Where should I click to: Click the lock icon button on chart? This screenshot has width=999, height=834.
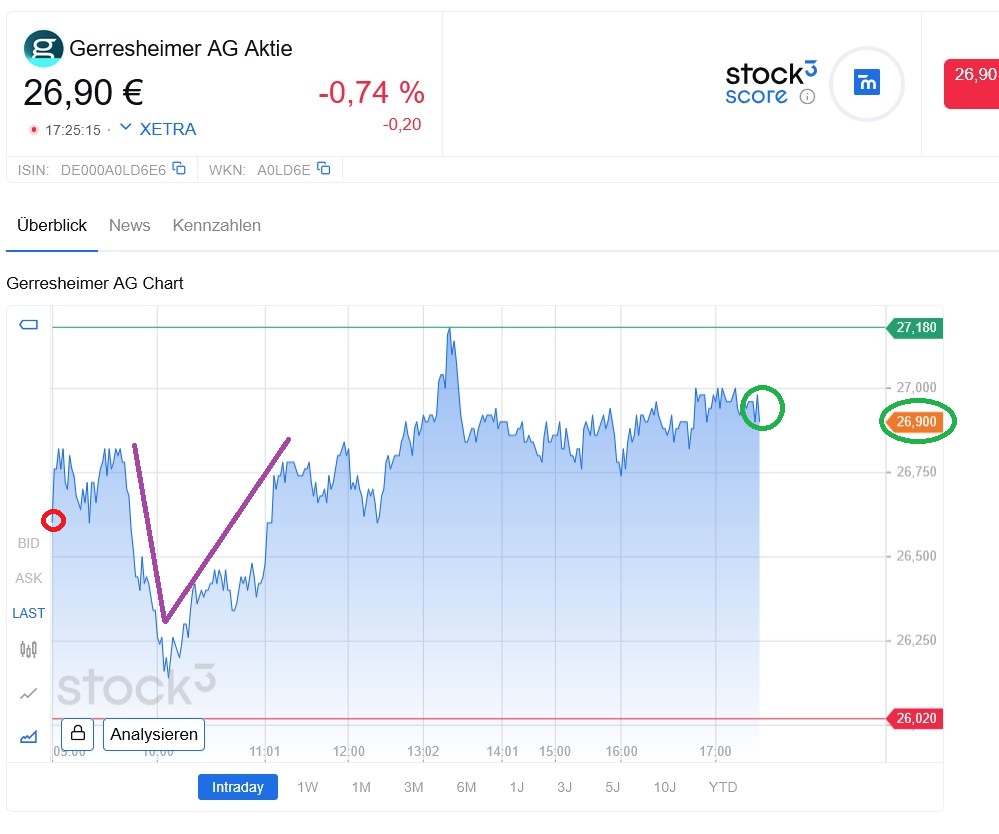[x=78, y=734]
